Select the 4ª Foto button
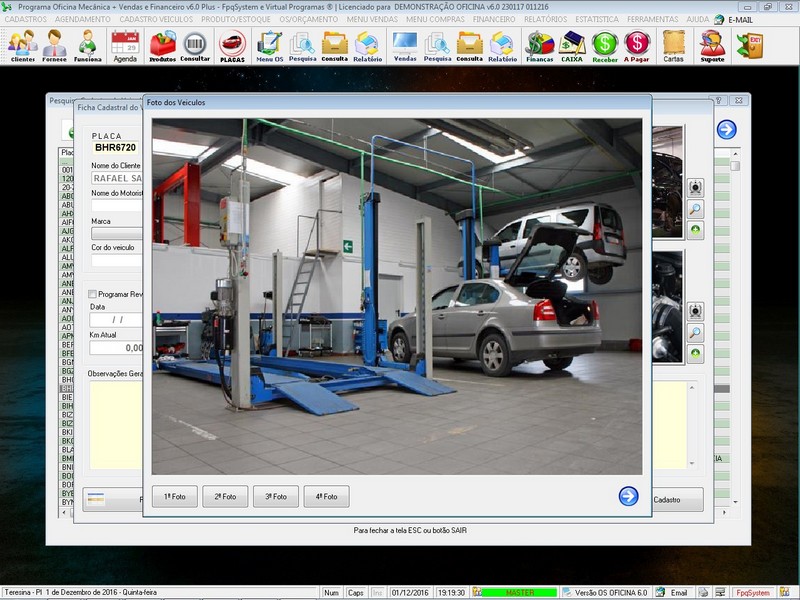Screen dimensions: 800x600 325,496
